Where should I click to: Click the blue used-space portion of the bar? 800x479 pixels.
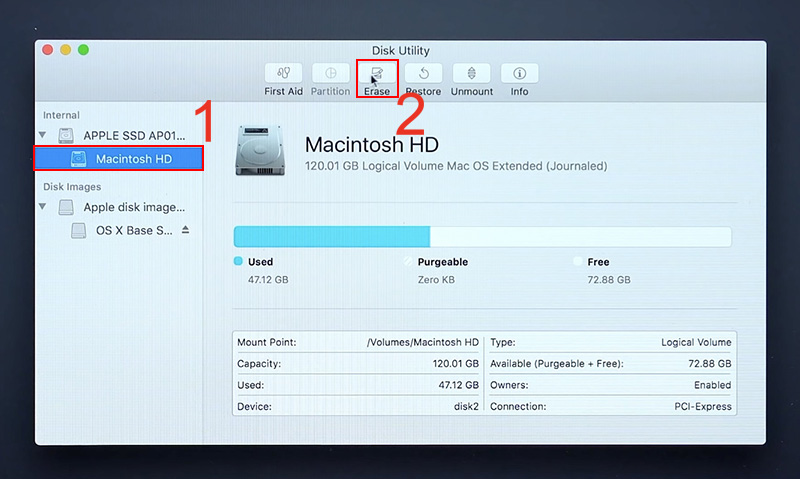[332, 237]
